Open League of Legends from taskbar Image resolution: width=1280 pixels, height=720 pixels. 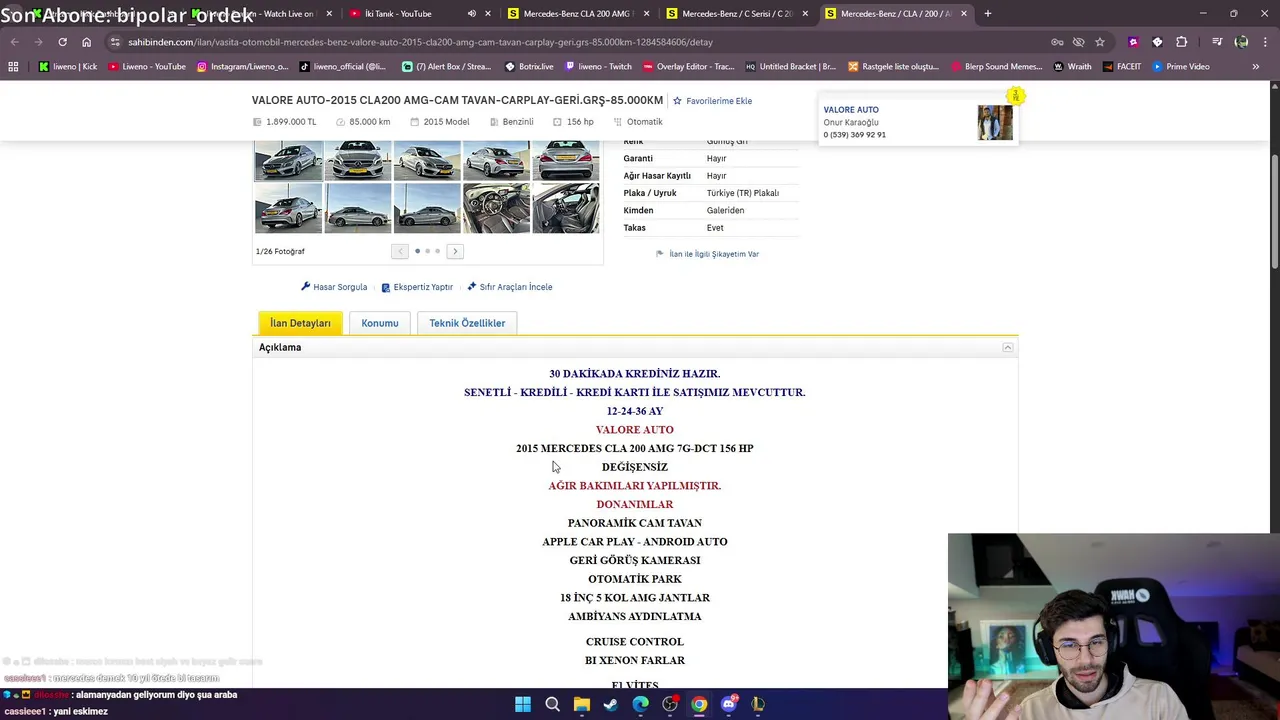point(758,704)
